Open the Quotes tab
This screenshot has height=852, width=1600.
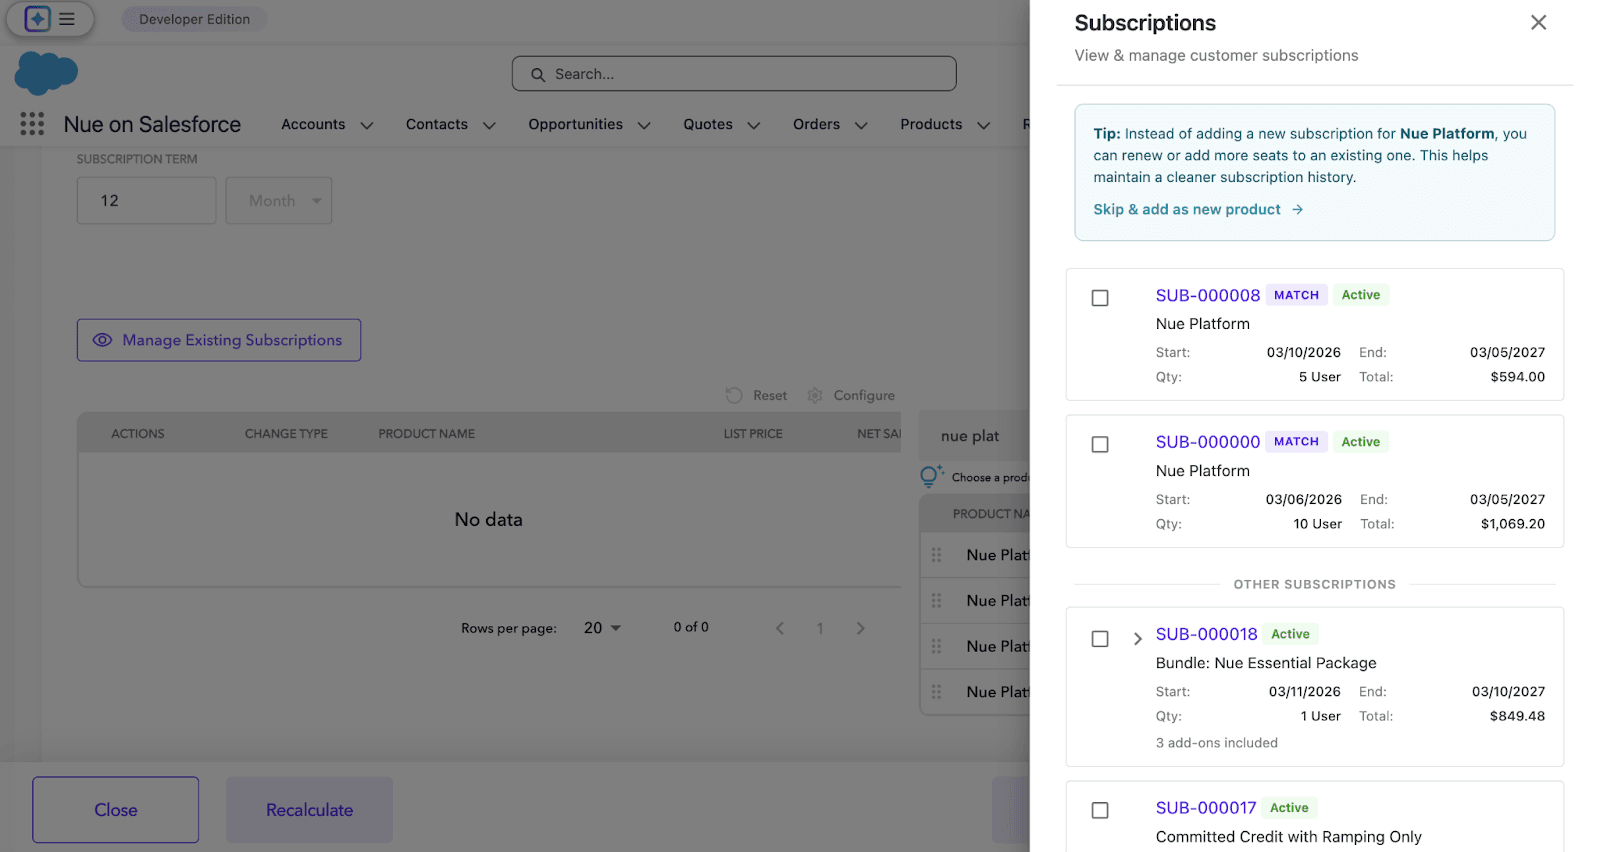(708, 124)
